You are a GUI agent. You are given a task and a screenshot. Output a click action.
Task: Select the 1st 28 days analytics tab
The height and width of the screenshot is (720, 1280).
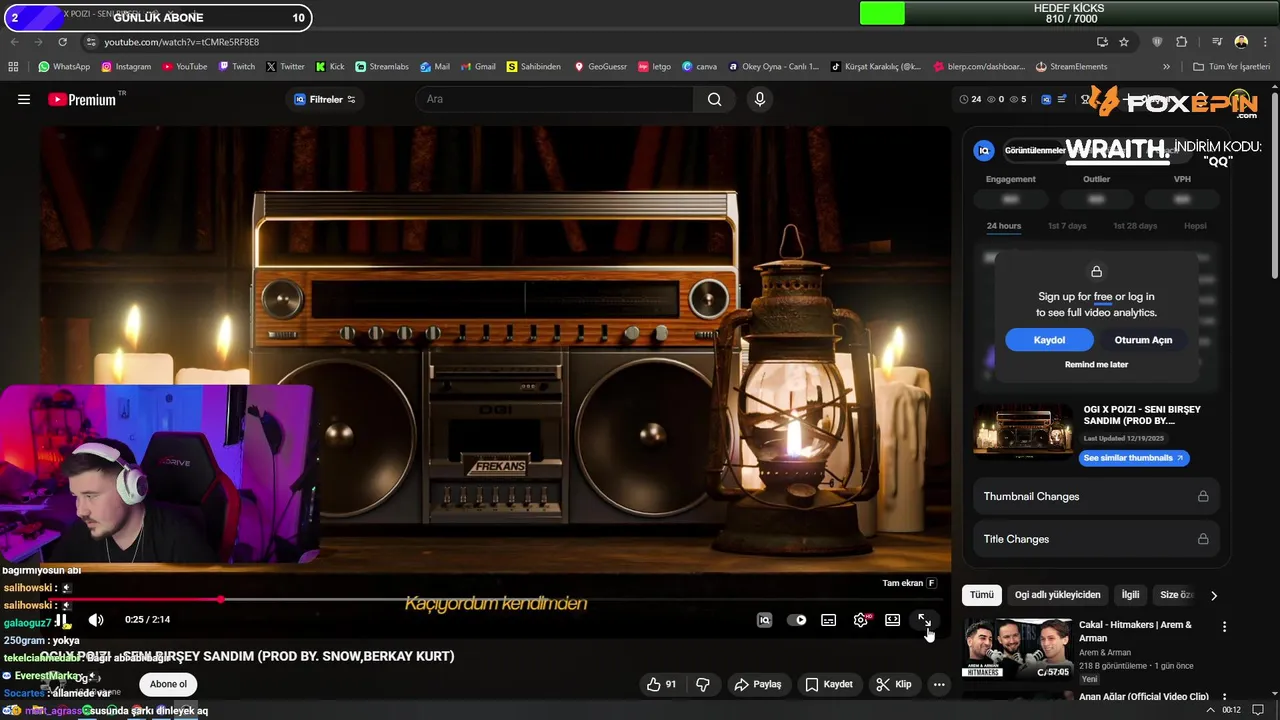(1135, 226)
